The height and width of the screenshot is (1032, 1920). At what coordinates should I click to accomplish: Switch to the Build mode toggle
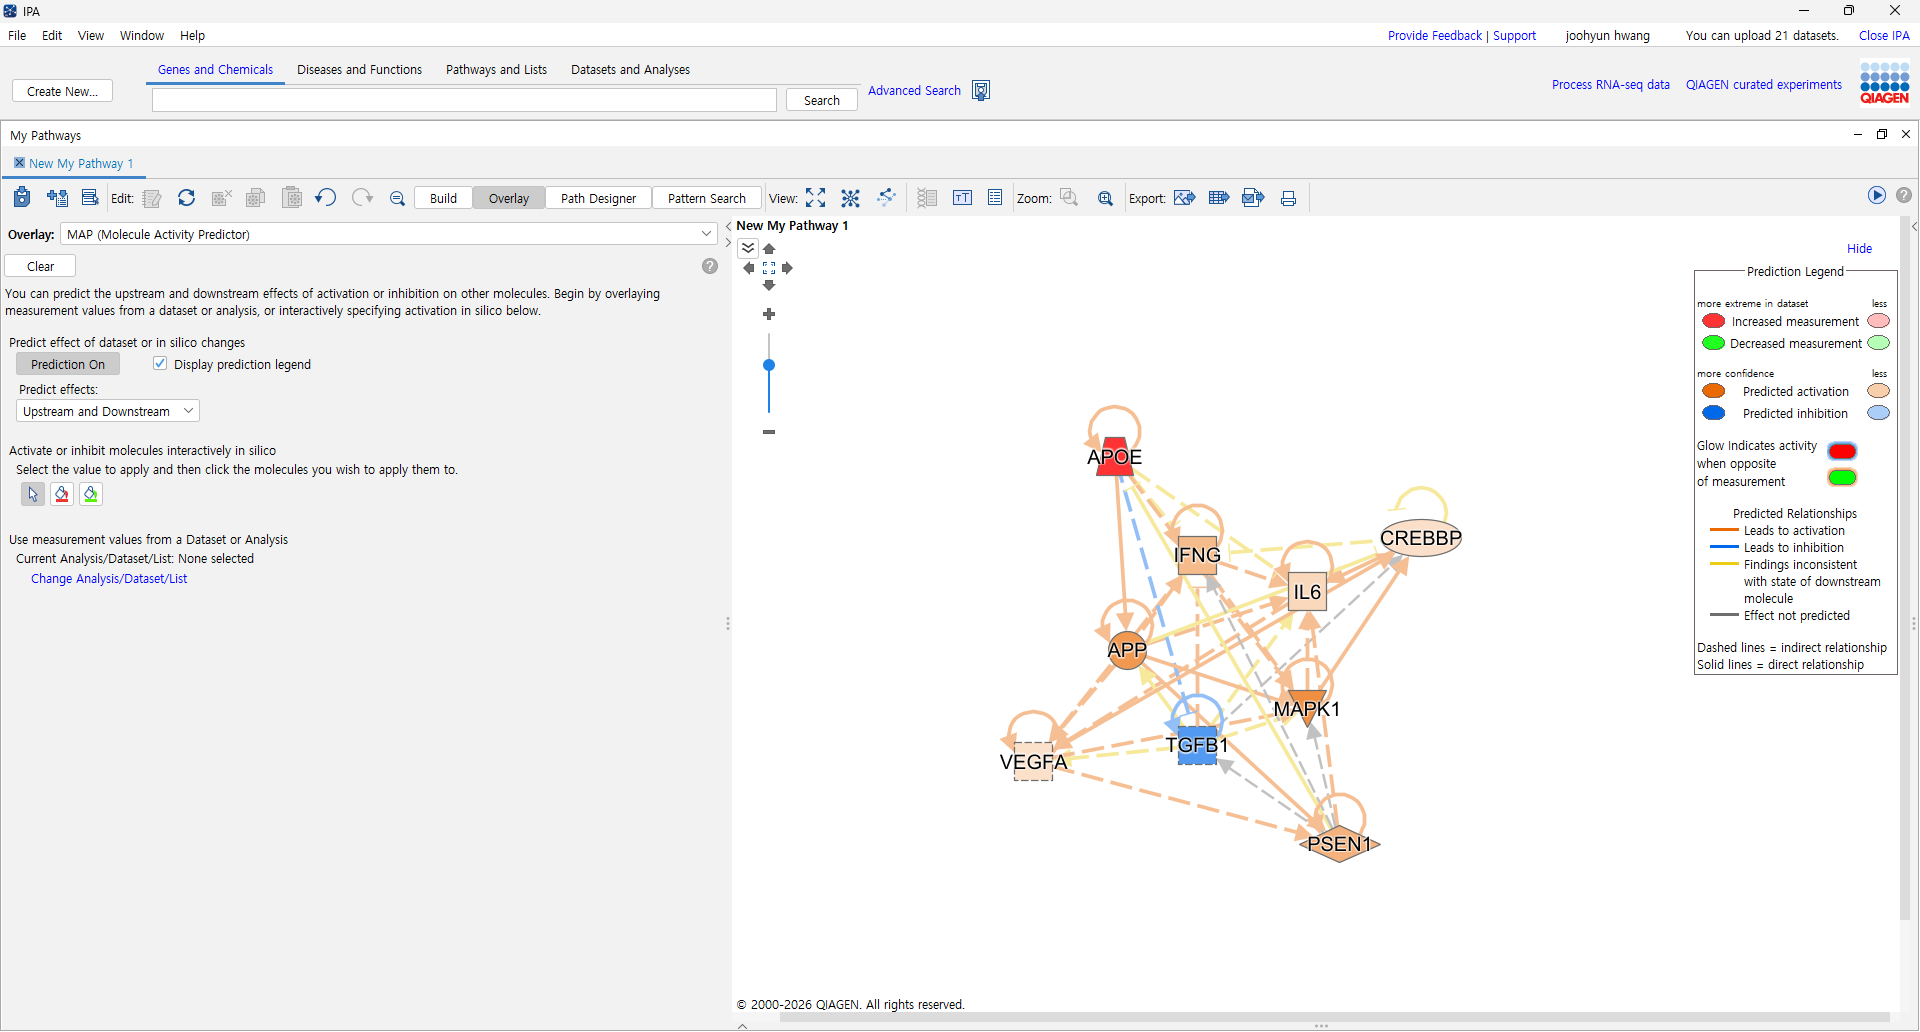click(443, 198)
